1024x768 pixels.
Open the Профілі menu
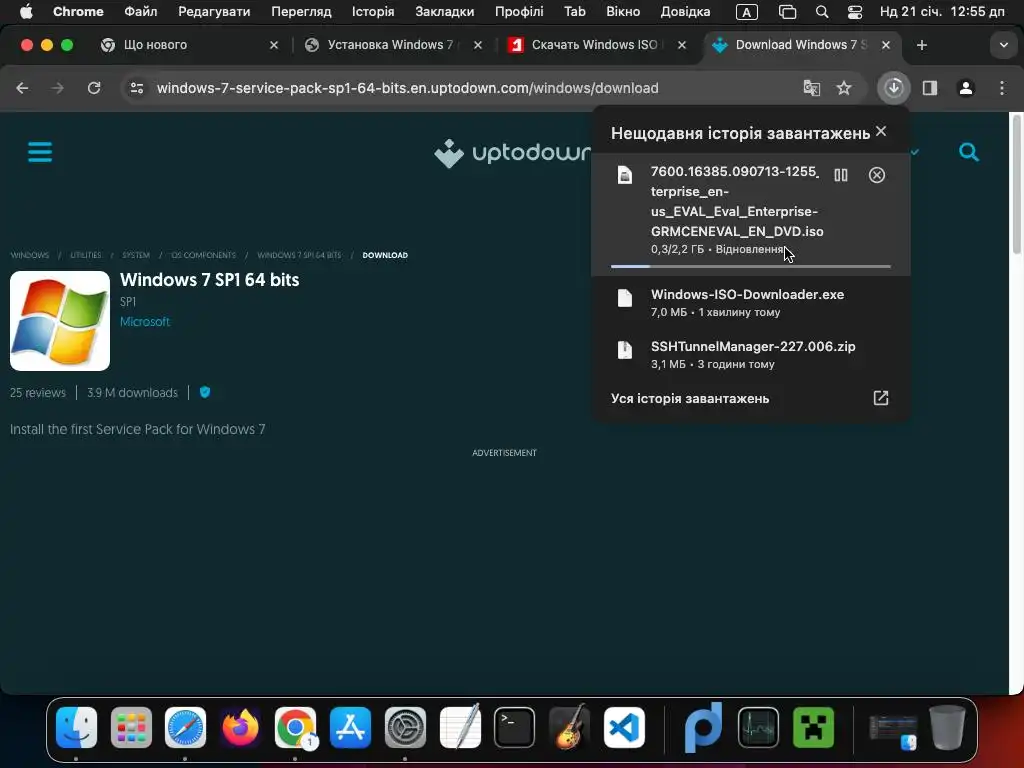519,11
